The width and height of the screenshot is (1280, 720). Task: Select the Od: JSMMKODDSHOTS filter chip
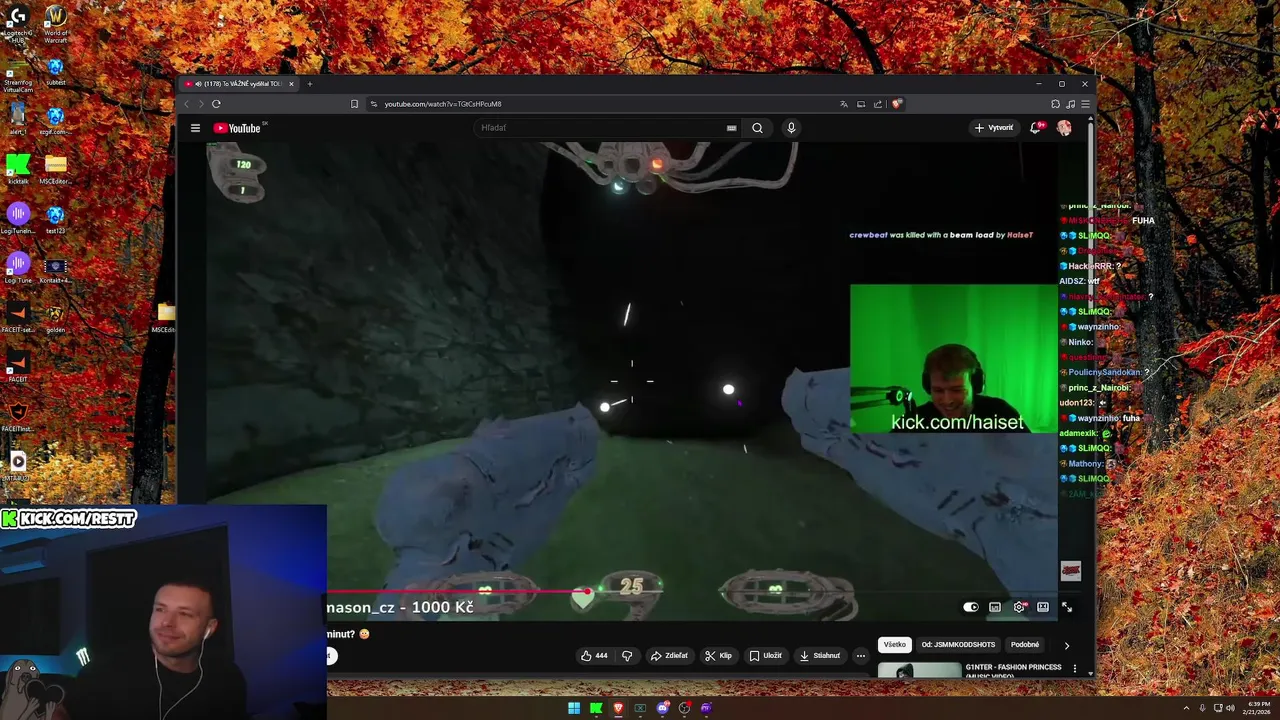[958, 645]
